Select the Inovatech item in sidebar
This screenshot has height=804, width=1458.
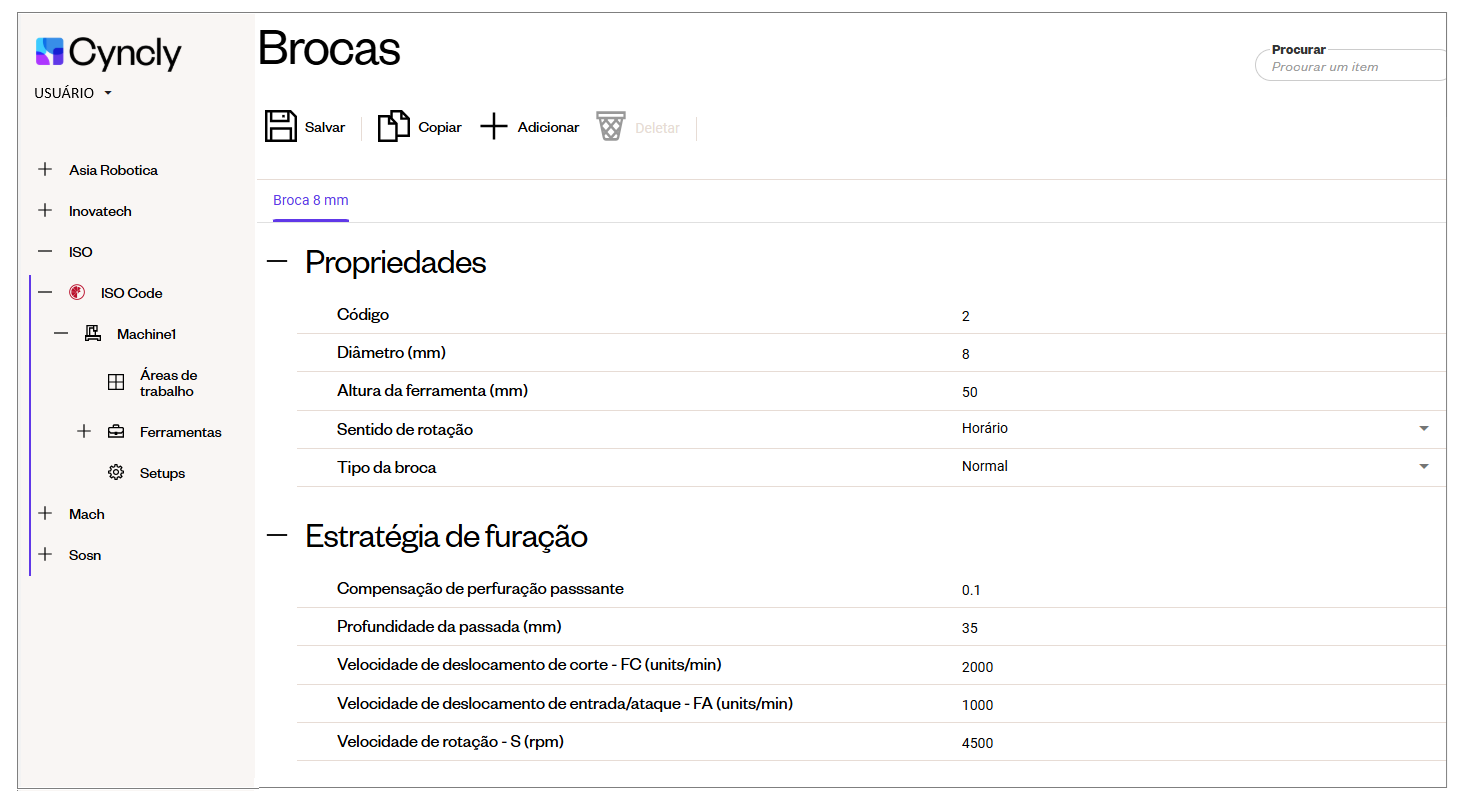(x=100, y=211)
